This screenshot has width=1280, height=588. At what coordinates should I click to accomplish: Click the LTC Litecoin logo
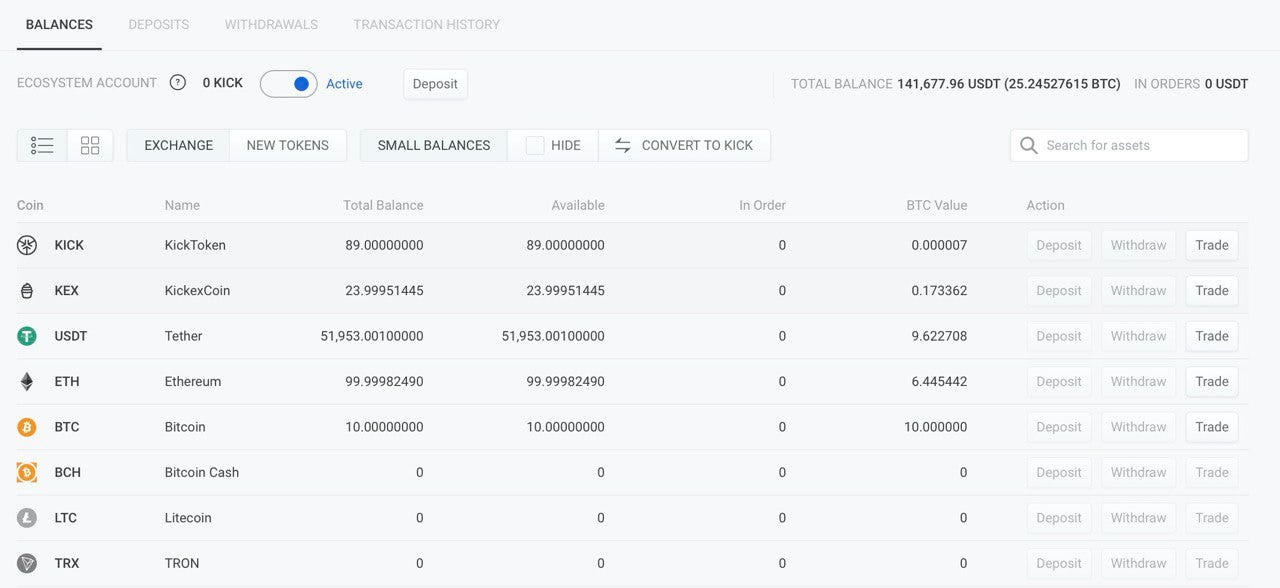(x=27, y=518)
